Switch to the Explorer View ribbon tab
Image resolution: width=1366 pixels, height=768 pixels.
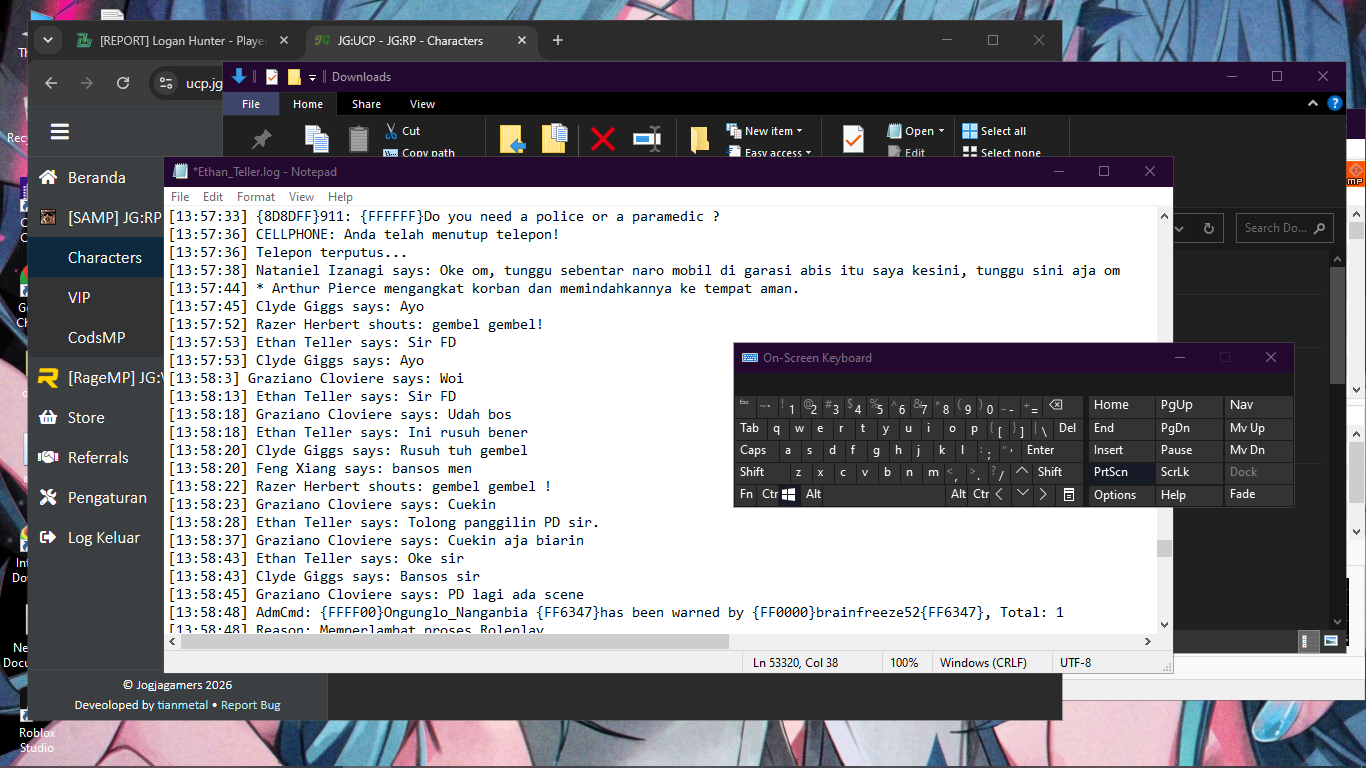(x=423, y=104)
